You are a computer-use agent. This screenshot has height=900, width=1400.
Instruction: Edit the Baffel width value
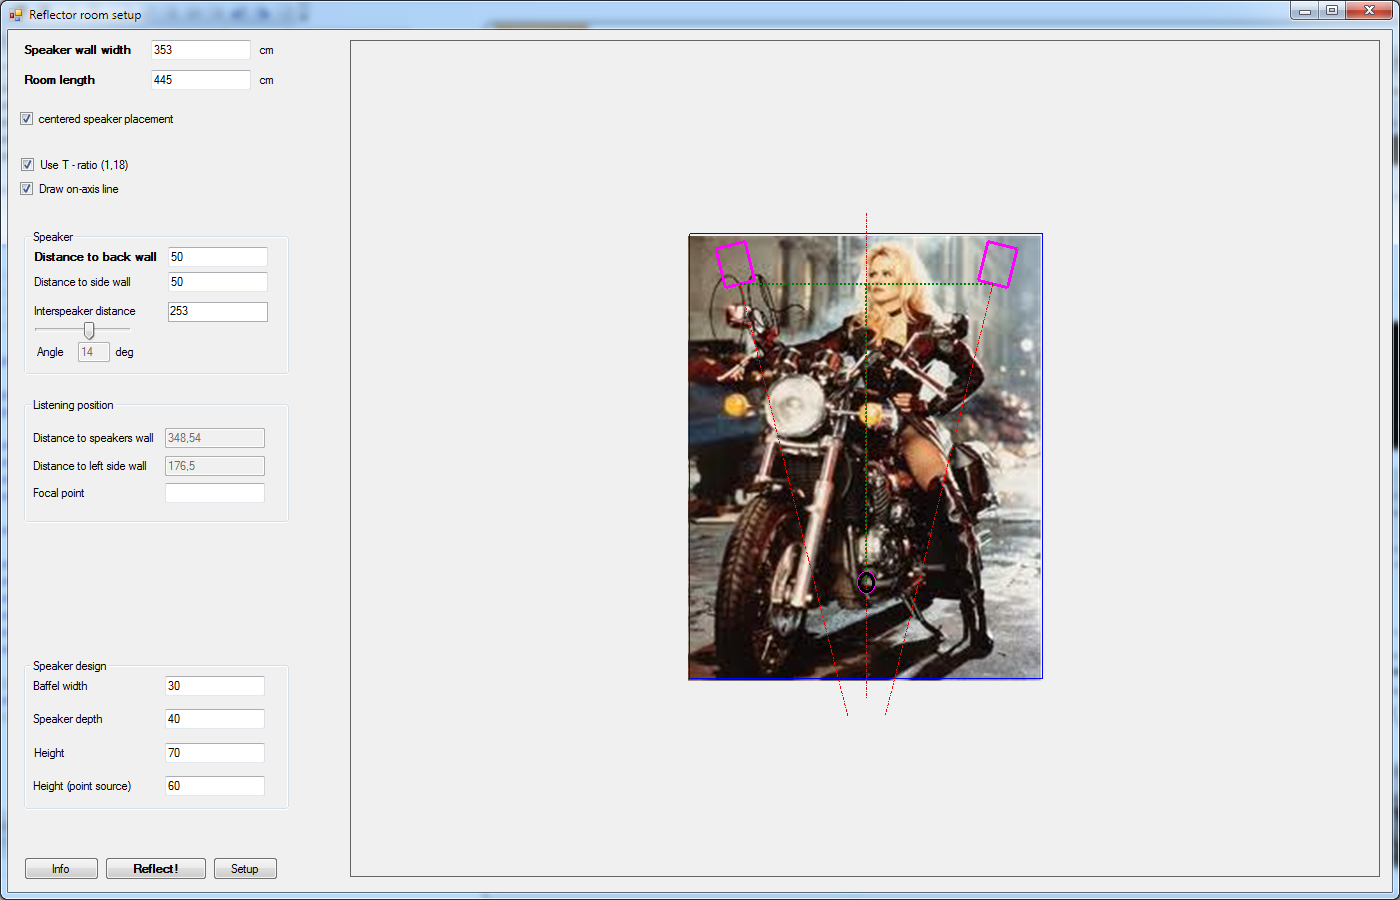click(x=215, y=686)
